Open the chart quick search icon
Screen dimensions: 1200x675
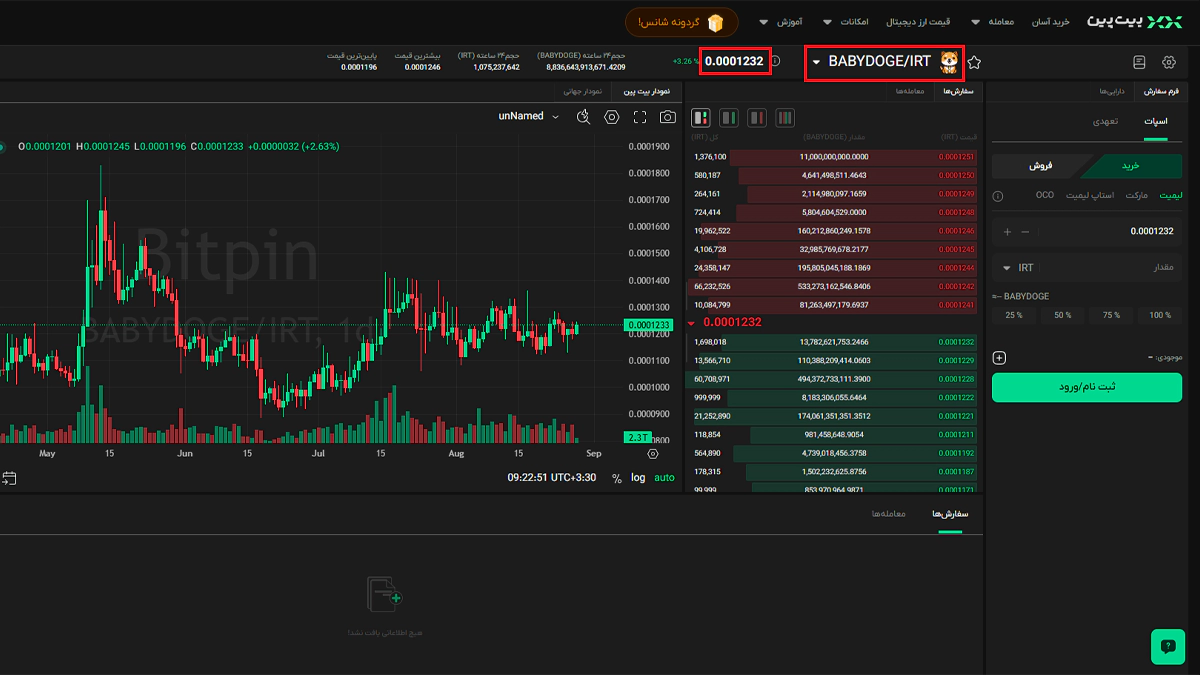pos(584,117)
